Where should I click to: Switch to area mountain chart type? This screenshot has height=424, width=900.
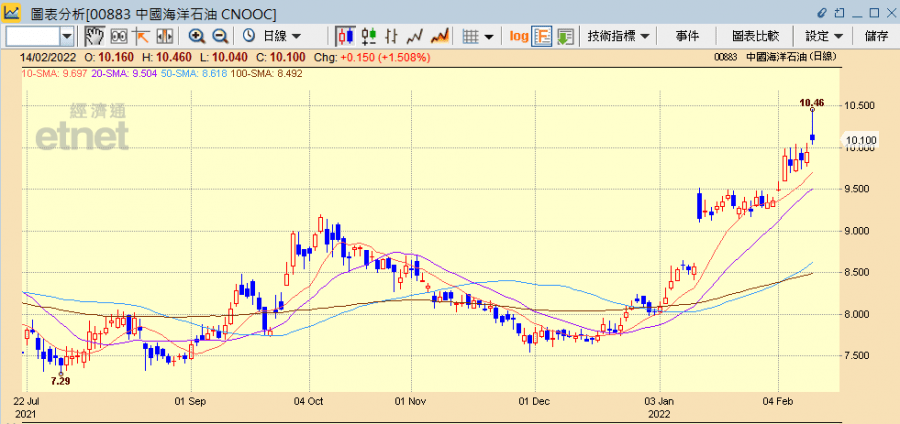(x=439, y=37)
